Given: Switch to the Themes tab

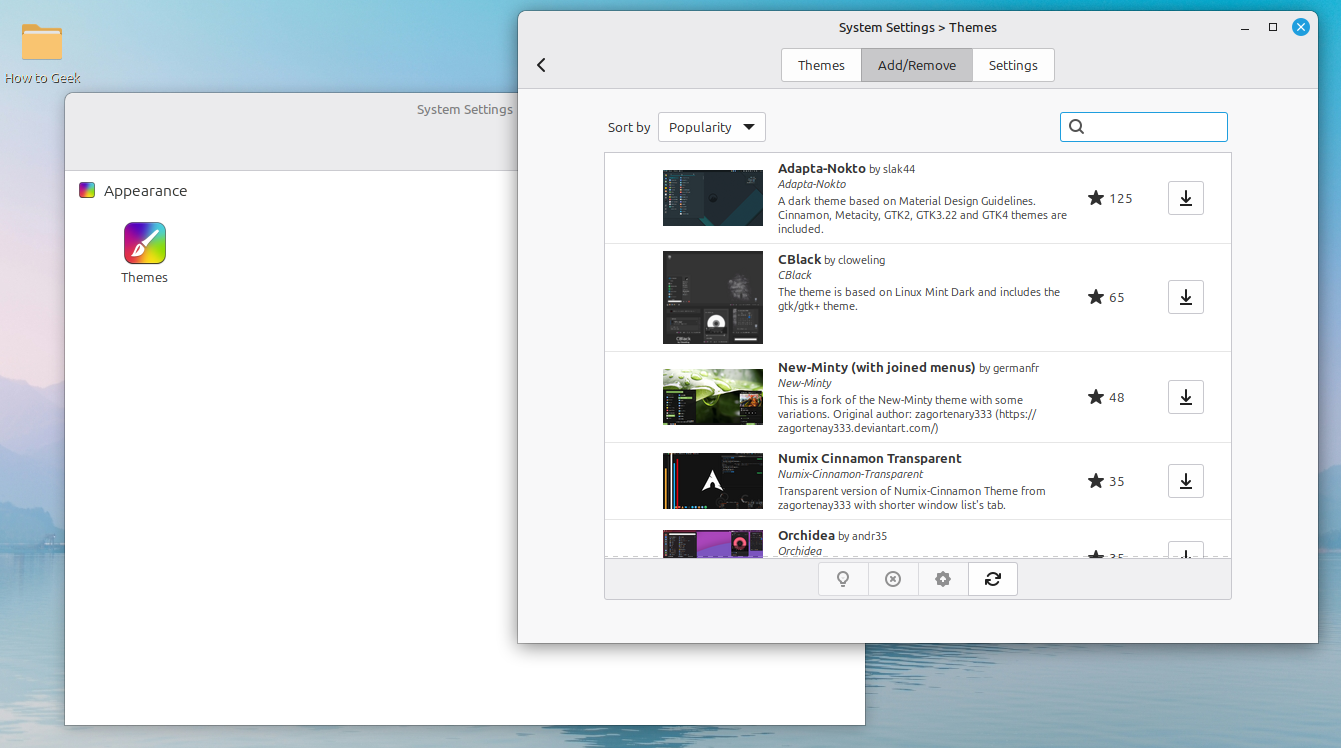Looking at the screenshot, I should tap(821, 65).
